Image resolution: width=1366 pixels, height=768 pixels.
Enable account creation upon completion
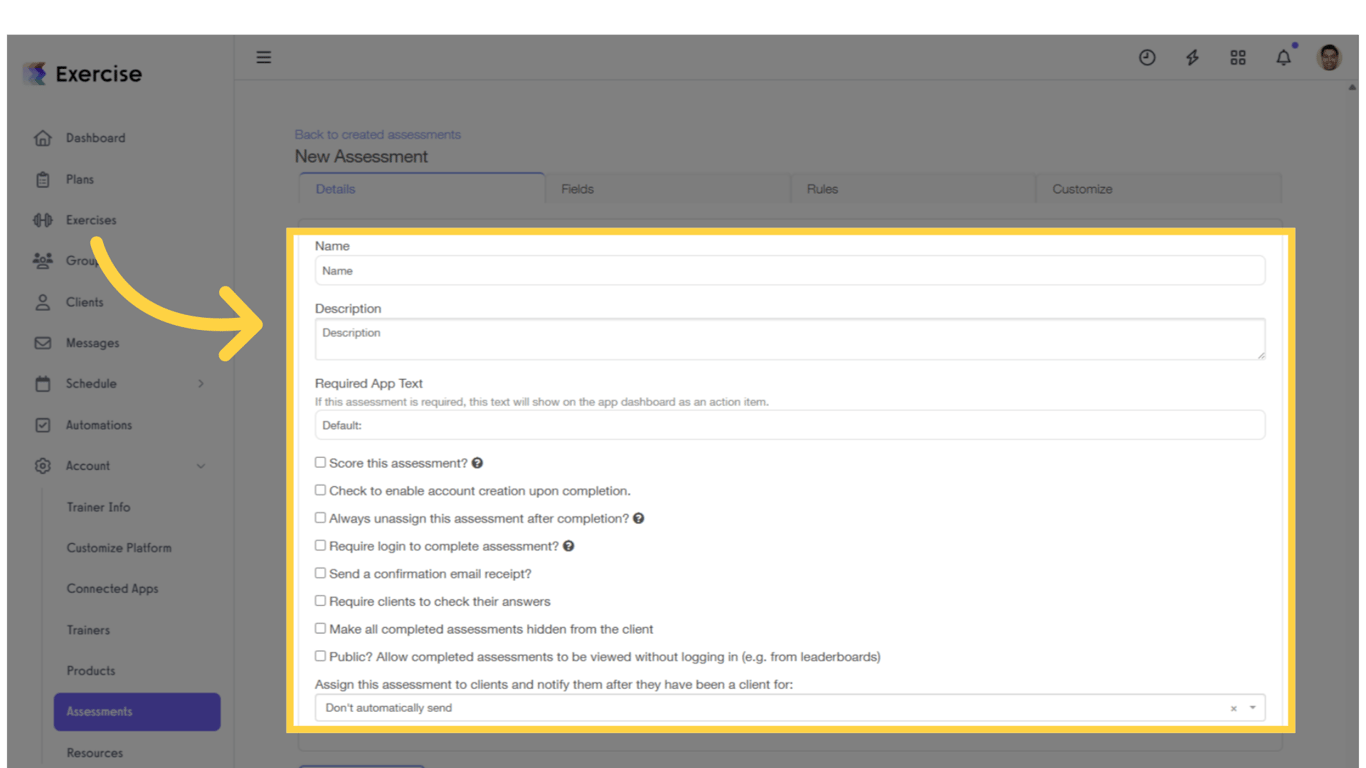tap(320, 489)
